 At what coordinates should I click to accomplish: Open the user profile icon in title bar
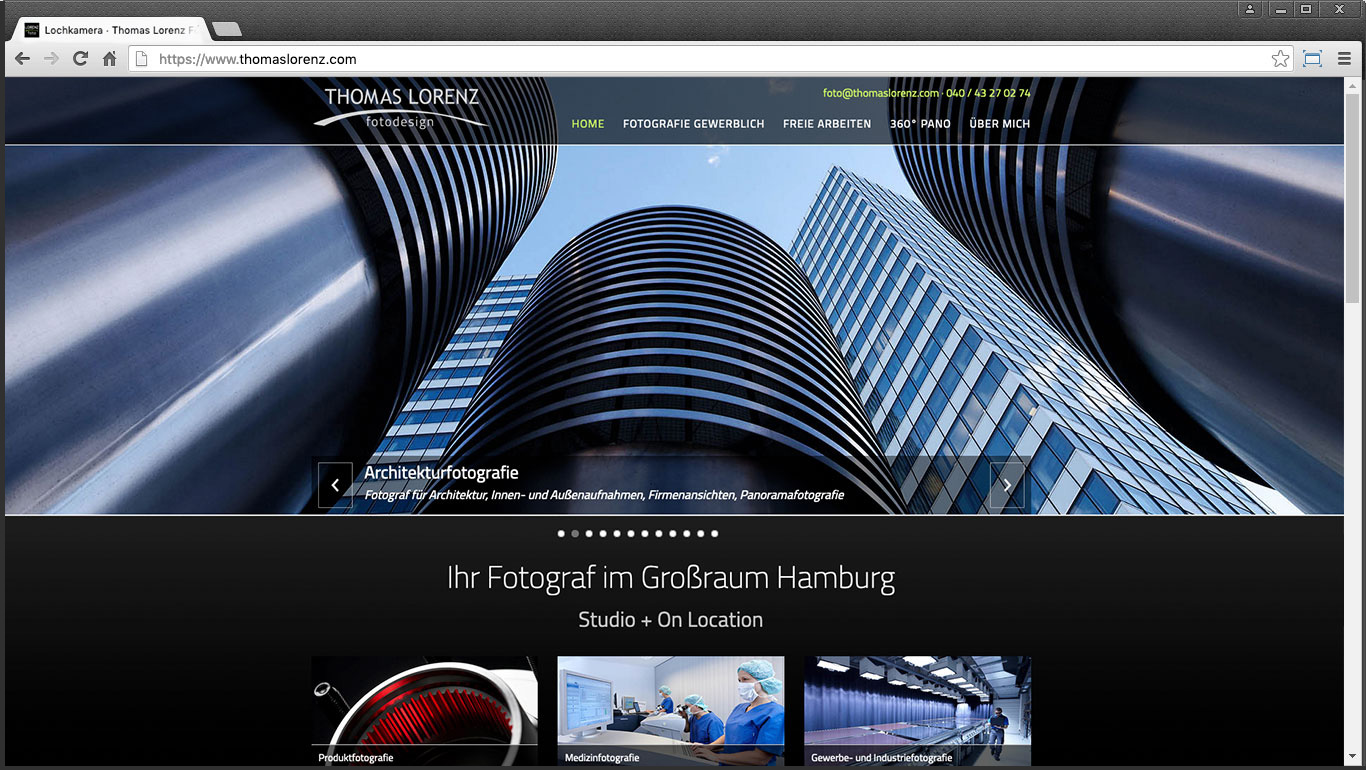click(1250, 9)
